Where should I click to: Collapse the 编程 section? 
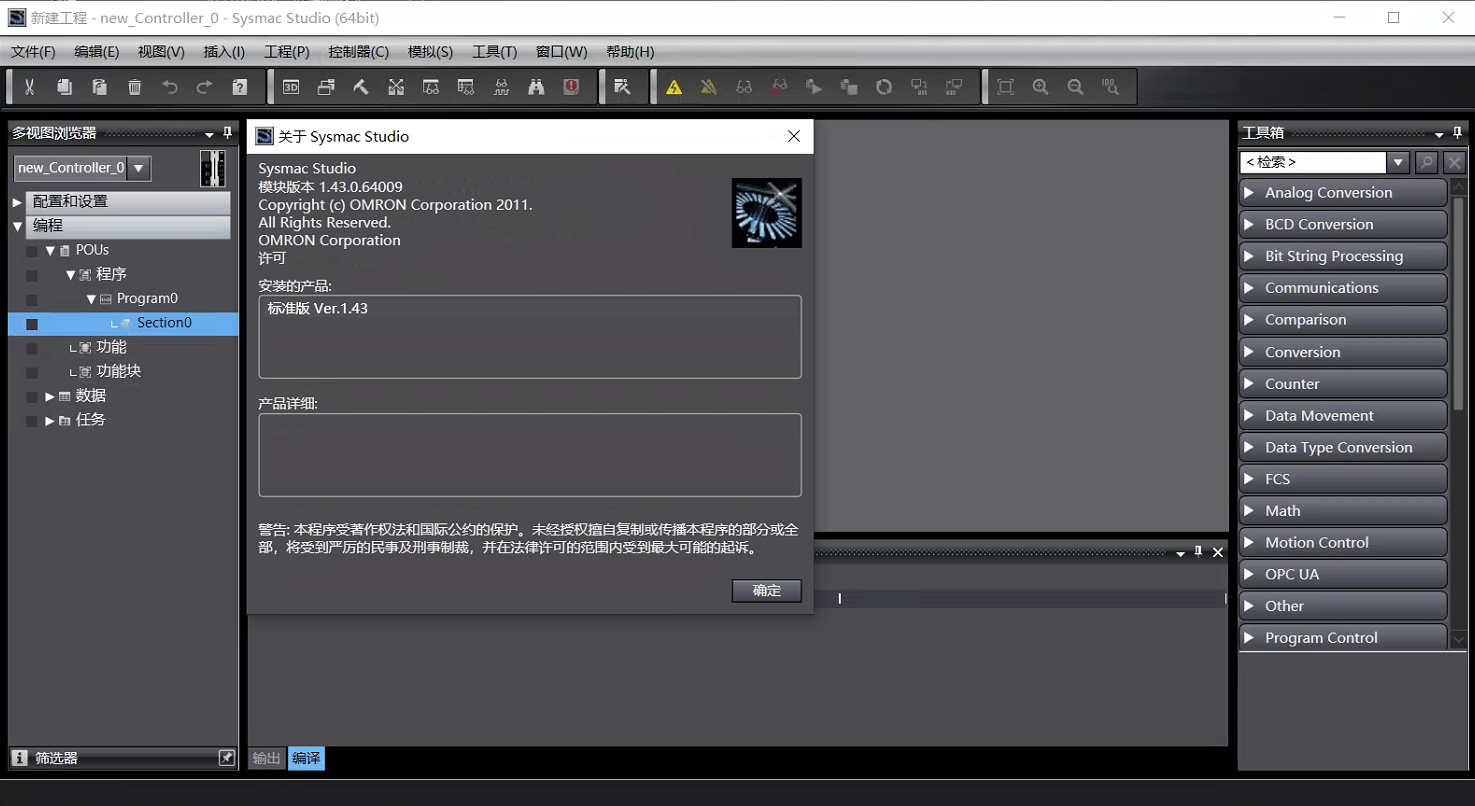(17, 227)
